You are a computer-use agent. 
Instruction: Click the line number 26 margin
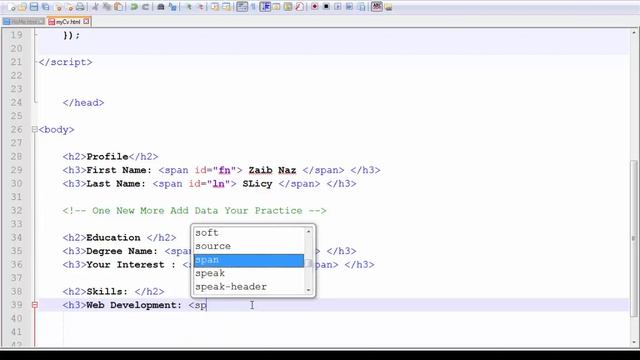point(16,129)
